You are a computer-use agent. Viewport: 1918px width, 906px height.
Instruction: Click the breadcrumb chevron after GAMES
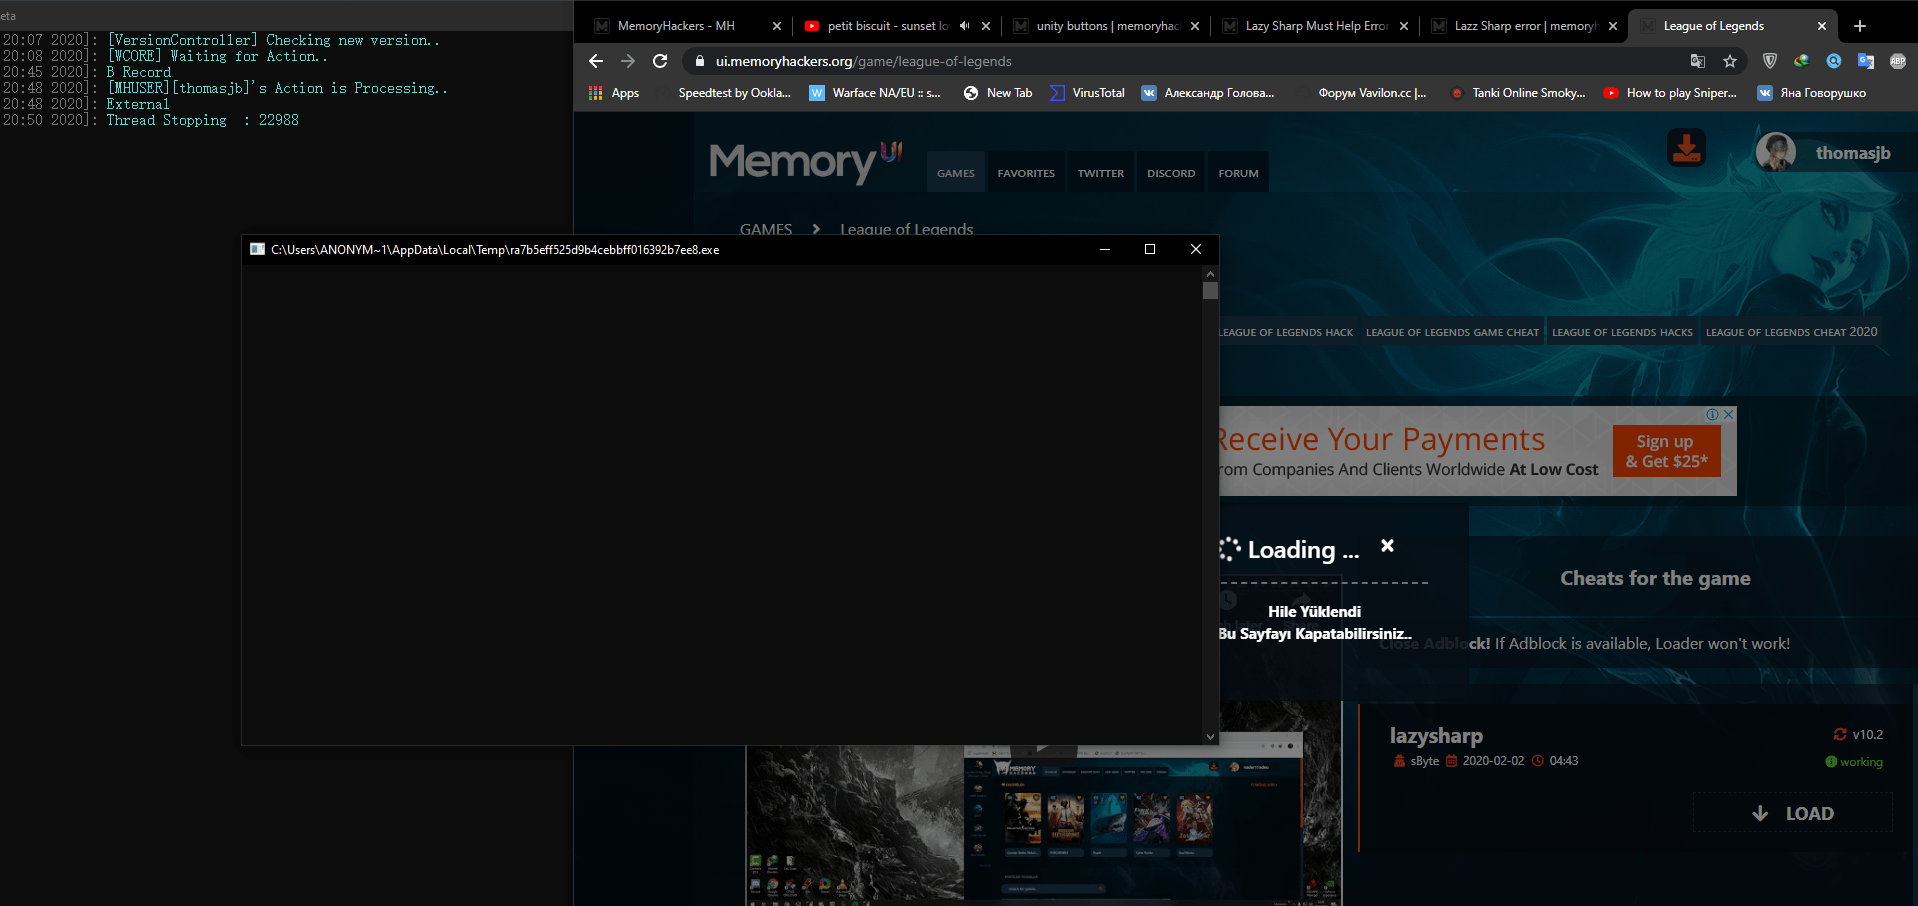[x=816, y=229]
